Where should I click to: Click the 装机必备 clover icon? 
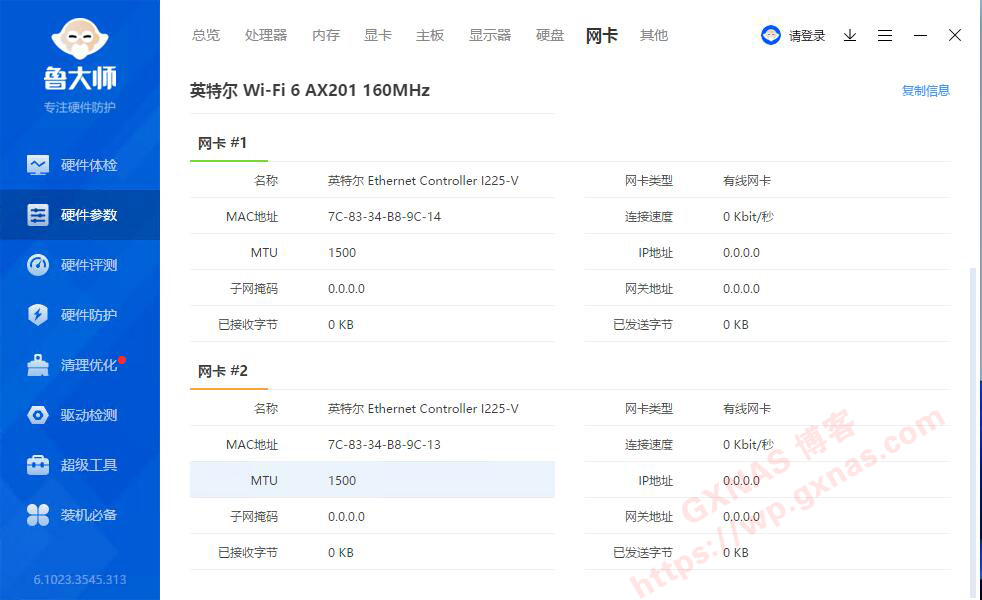point(38,515)
